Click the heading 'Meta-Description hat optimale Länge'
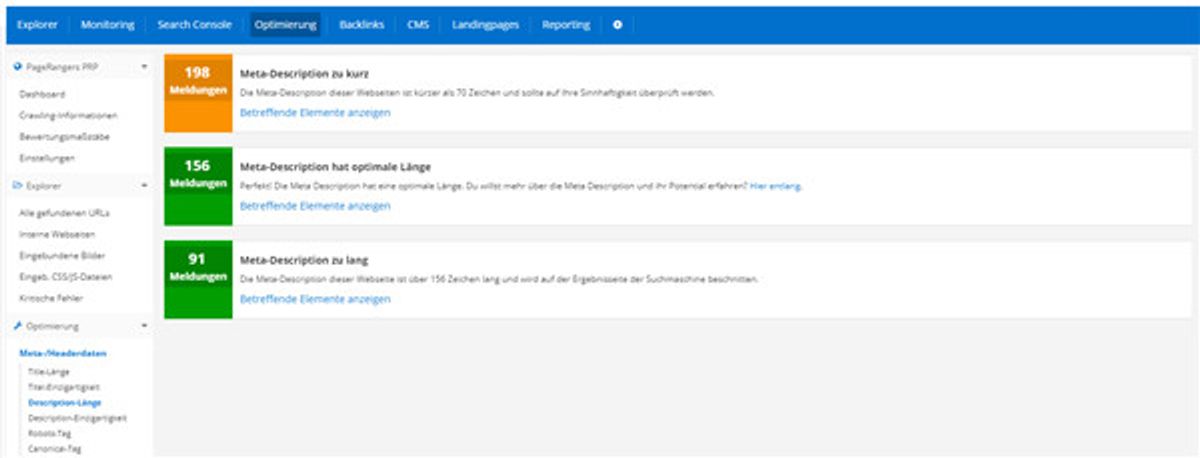Image resolution: width=1200 pixels, height=458 pixels. 335,166
